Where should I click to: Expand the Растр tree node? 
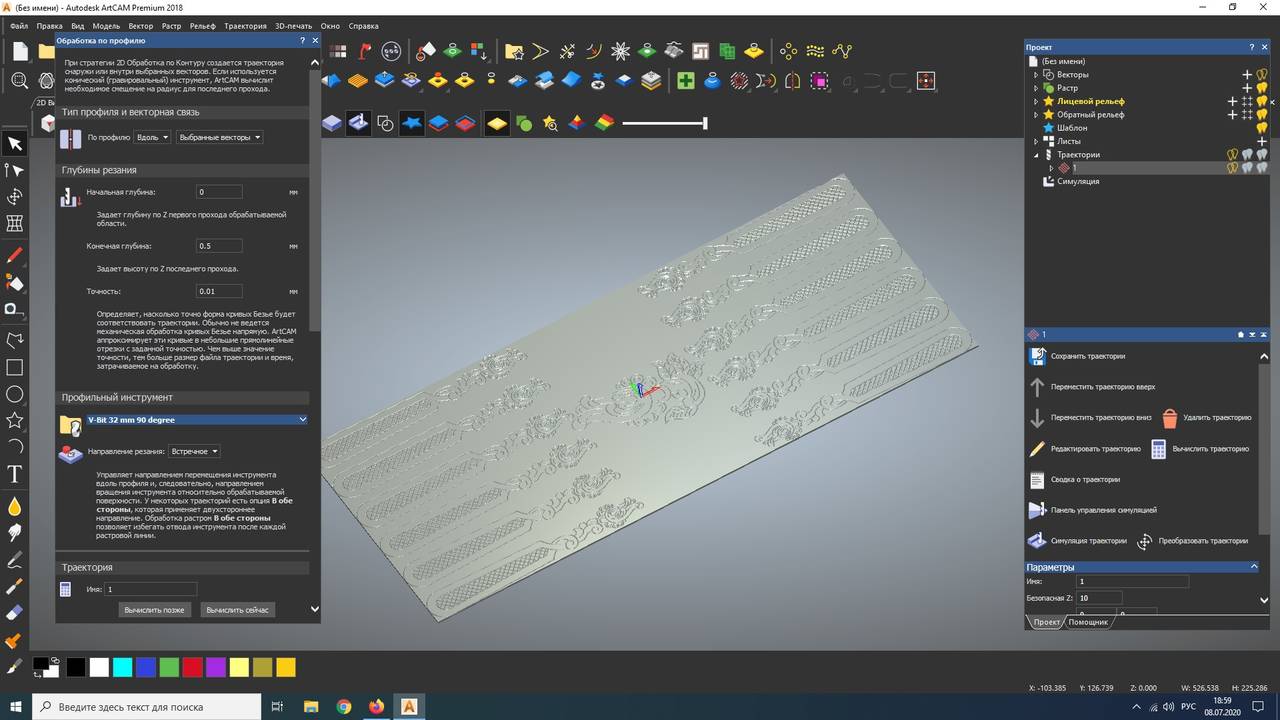1036,88
